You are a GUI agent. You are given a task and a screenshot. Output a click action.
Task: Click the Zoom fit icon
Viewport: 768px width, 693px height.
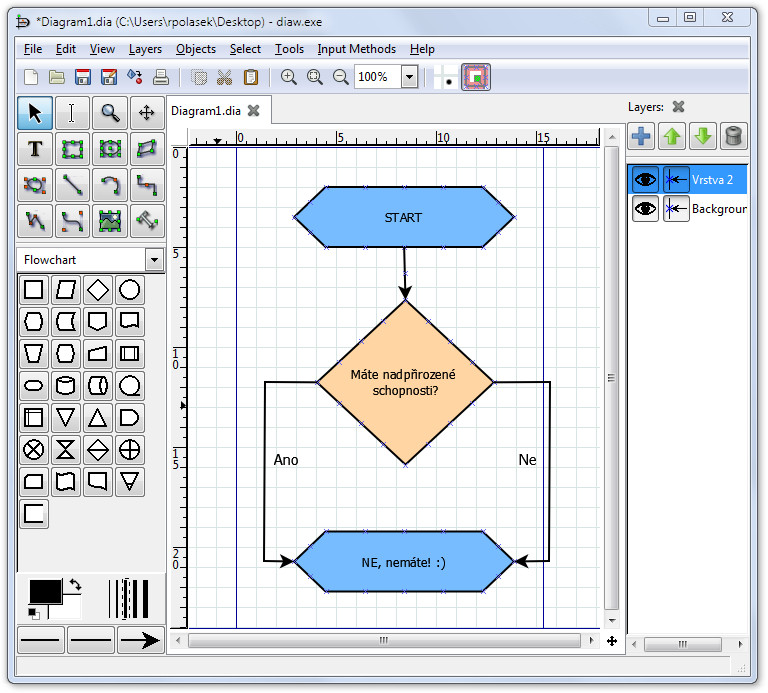pyautogui.click(x=314, y=77)
